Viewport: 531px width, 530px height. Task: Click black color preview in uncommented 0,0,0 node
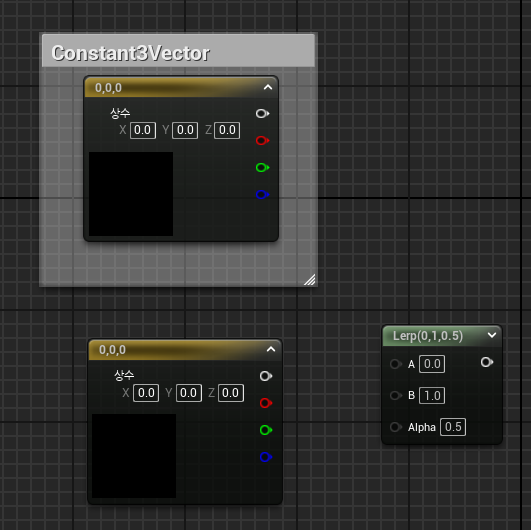point(134,456)
